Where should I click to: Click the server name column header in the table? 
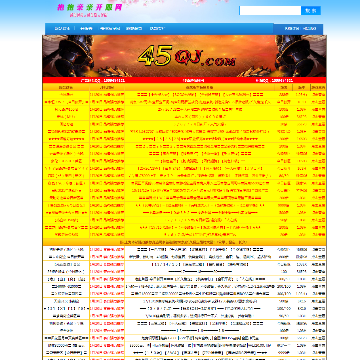(66, 87)
